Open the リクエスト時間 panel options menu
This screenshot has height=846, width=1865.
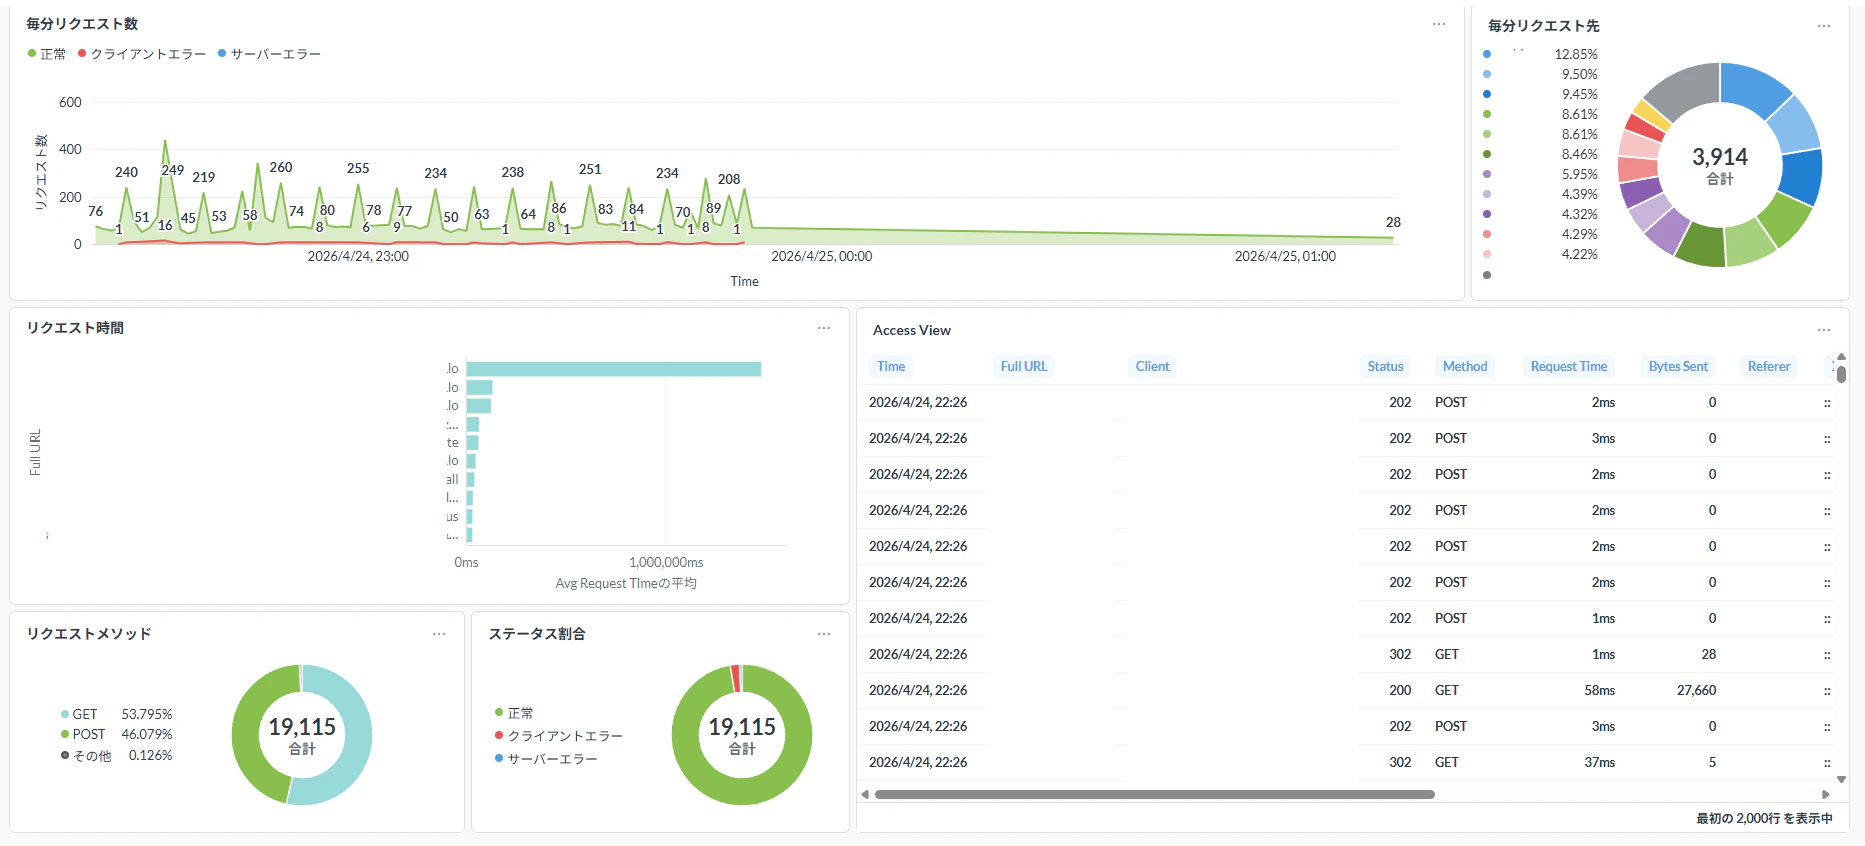[x=823, y=328]
